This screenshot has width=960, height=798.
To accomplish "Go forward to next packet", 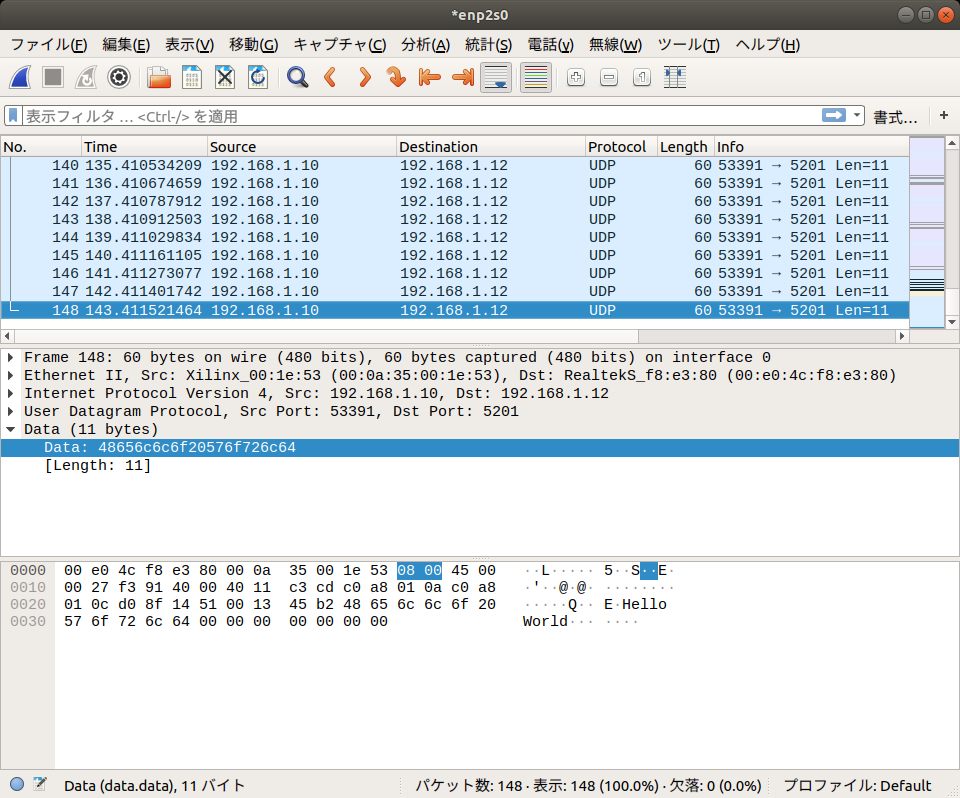I will coord(364,77).
